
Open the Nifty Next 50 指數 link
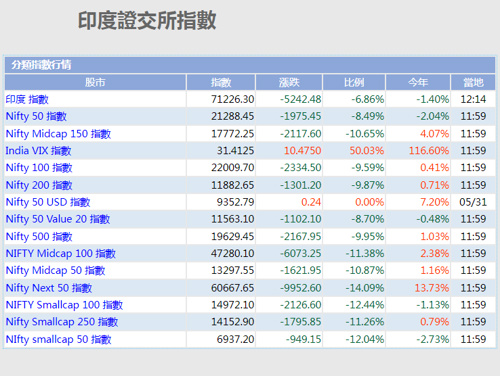pos(49,288)
